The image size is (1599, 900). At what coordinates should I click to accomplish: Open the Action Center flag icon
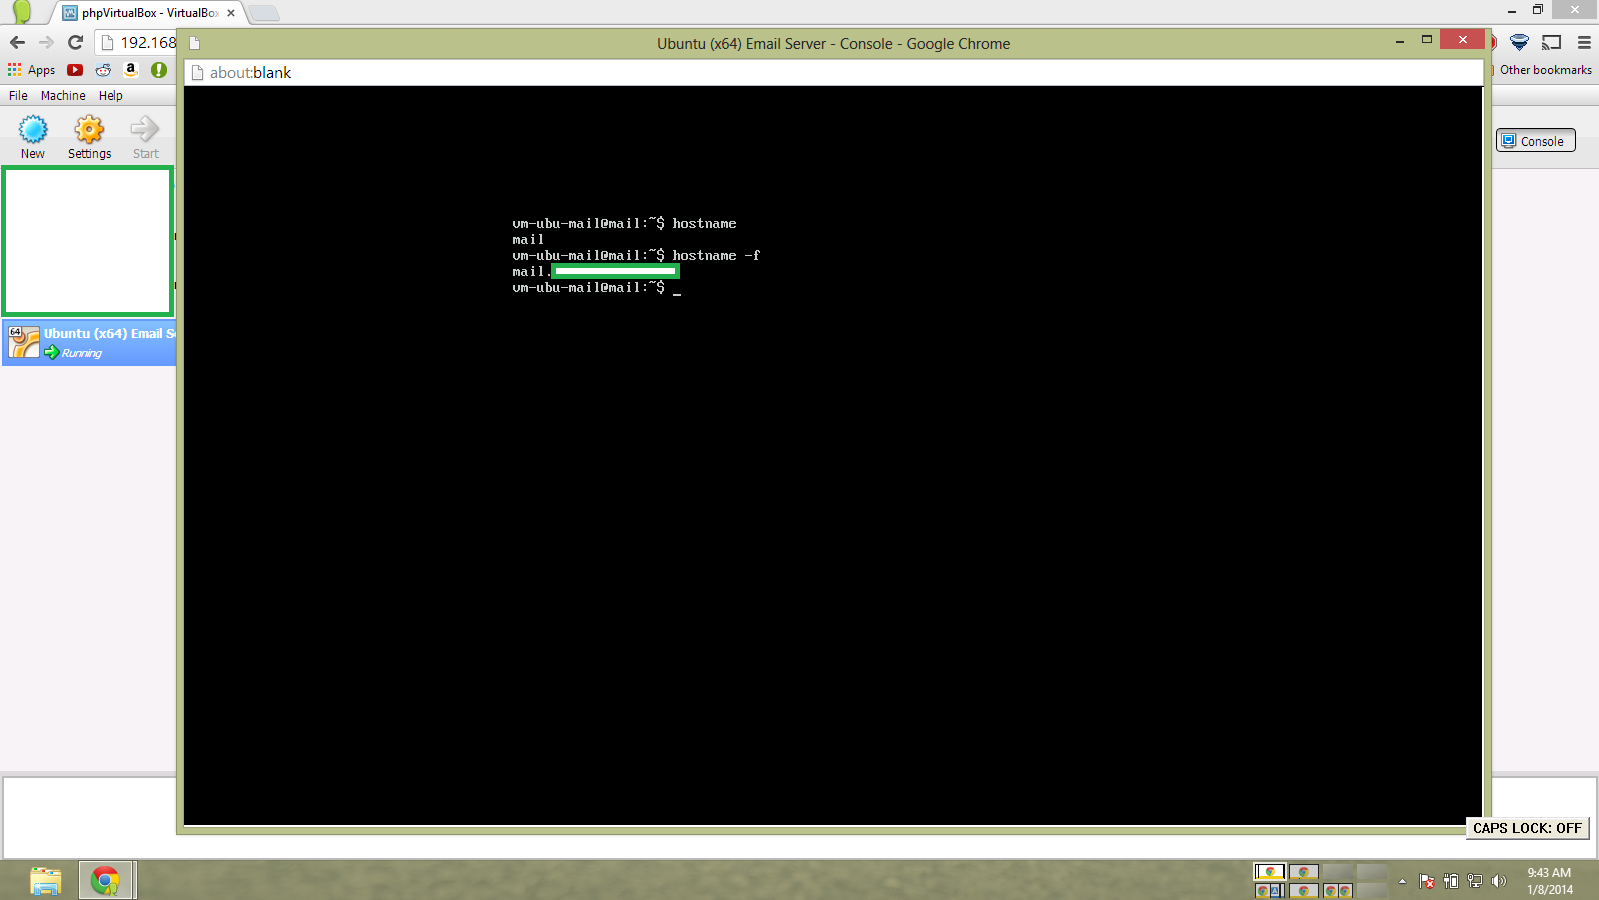[1427, 881]
